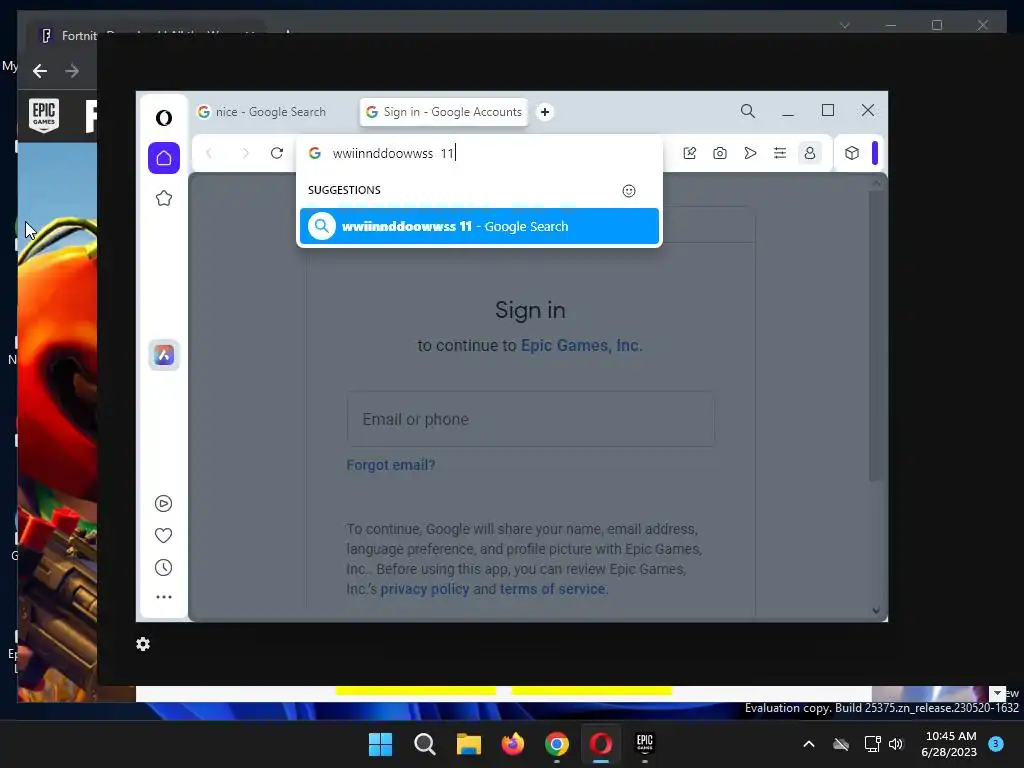This screenshot has width=1024, height=768.
Task: Open the Forgot email? link
Action: point(391,465)
